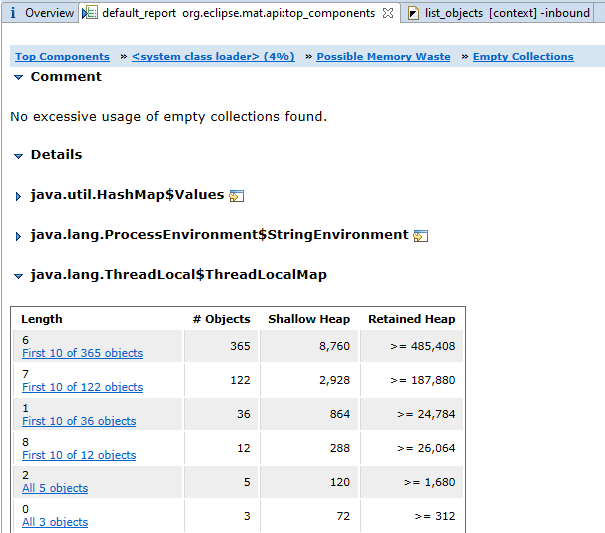Open First 10 of 365 objects link

coord(83,353)
